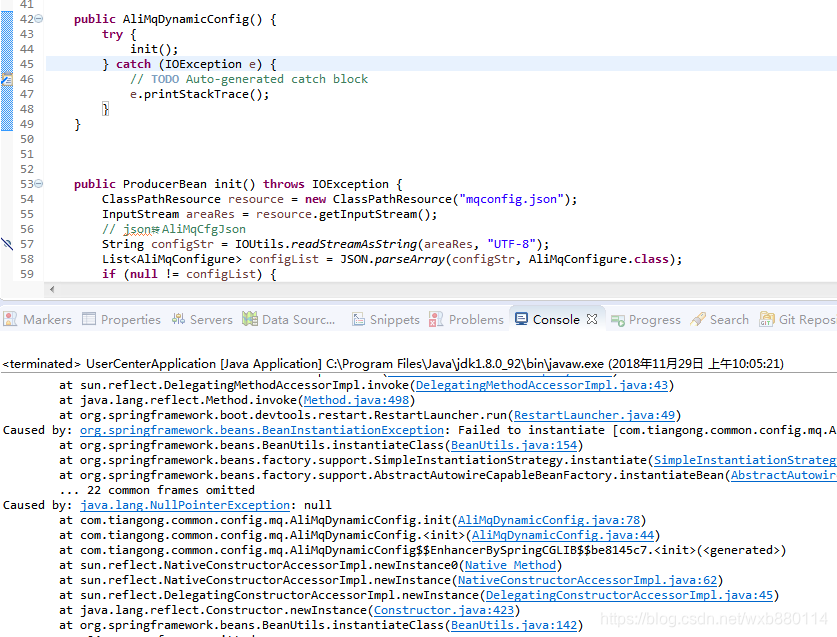Image resolution: width=837 pixels, height=637 pixels.
Task: Open the SimpleInstantiationStrategy stack trace link
Action: [x=745, y=460]
